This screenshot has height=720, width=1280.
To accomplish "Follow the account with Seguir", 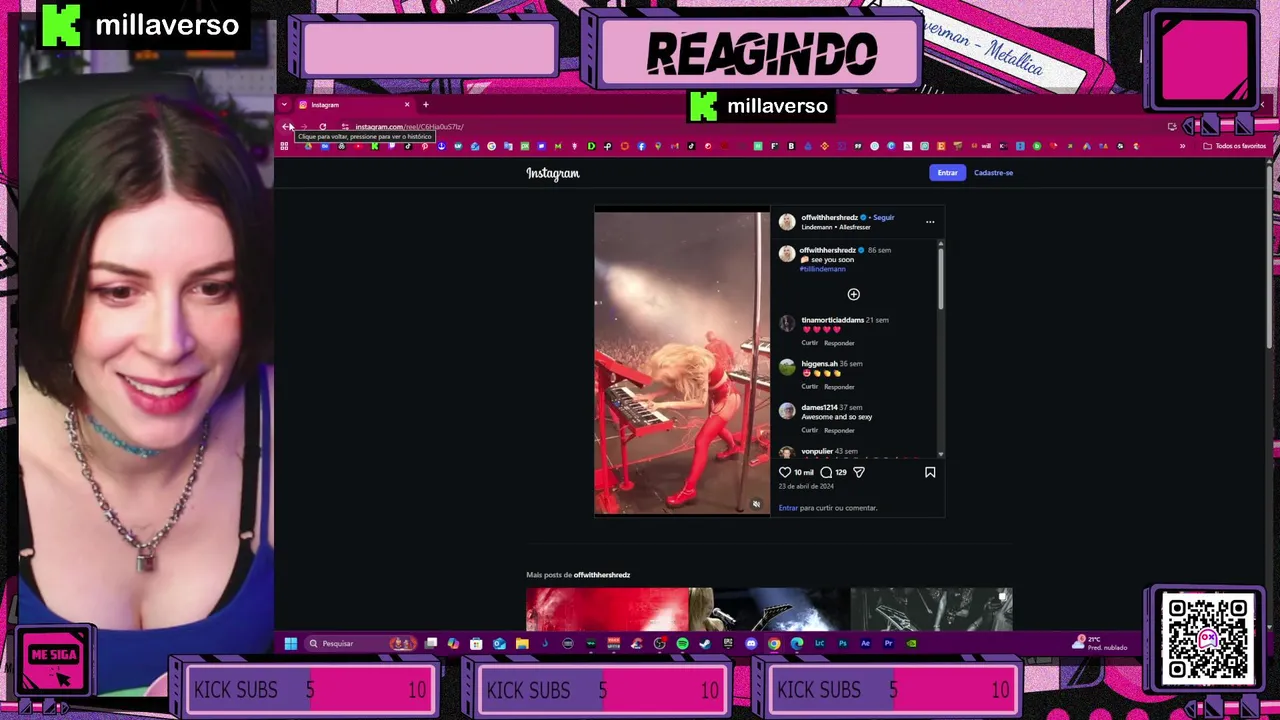I will [883, 217].
